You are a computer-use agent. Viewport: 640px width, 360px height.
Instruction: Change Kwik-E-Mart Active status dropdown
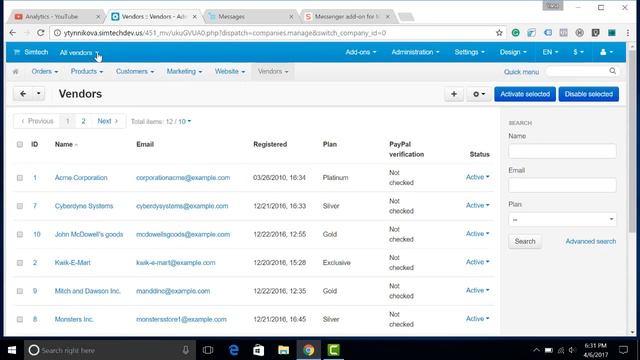click(x=478, y=262)
